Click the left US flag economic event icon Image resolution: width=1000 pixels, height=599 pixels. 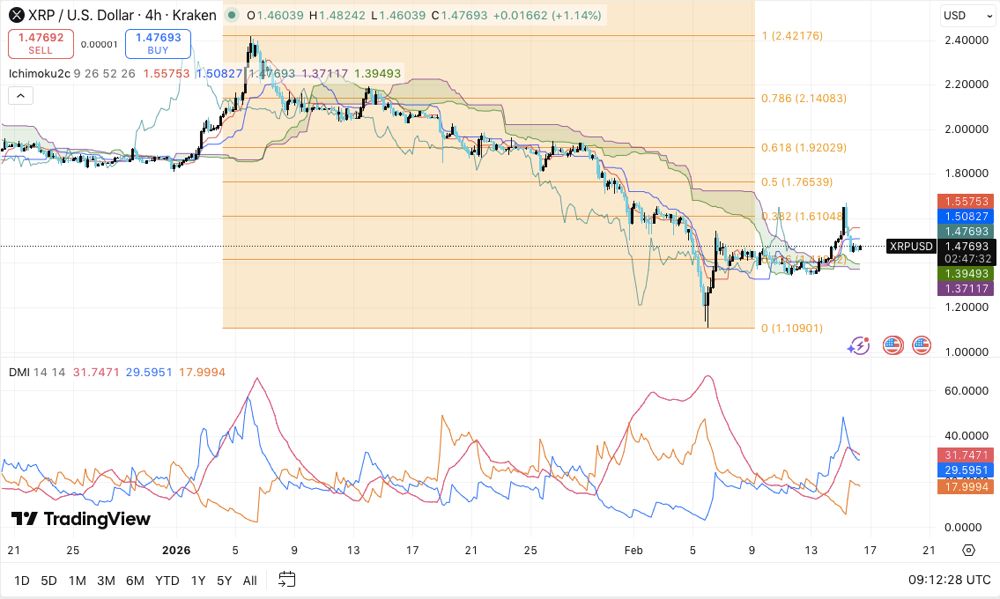coord(891,345)
